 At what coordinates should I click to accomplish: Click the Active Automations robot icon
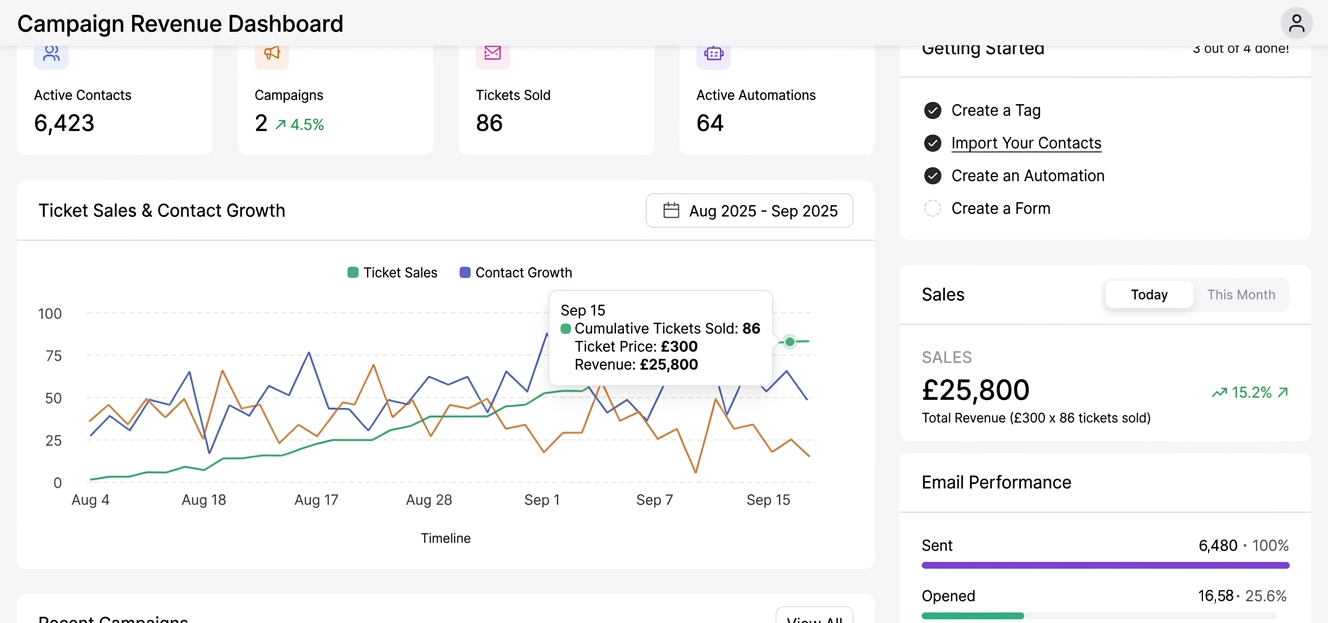coord(713,54)
